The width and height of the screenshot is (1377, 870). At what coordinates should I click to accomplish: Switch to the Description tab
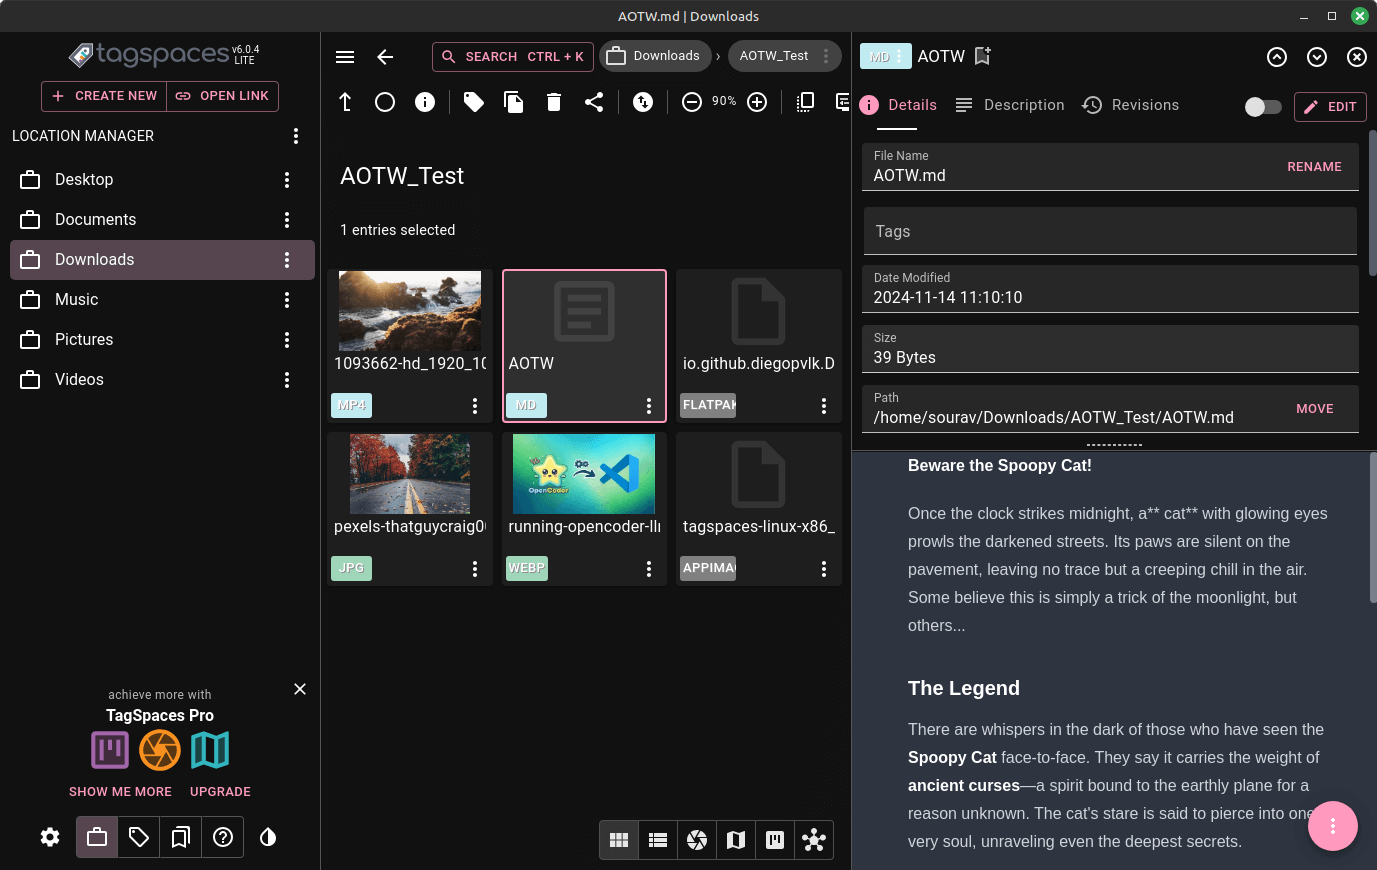click(1023, 104)
